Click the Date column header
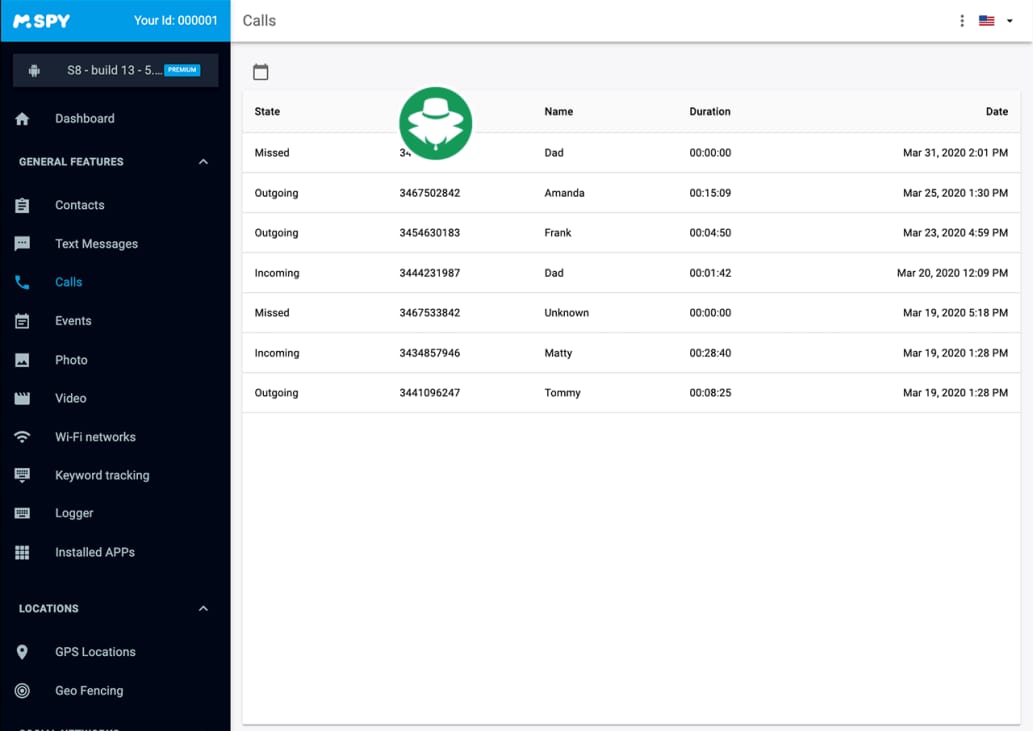This screenshot has width=1033, height=731. point(996,112)
